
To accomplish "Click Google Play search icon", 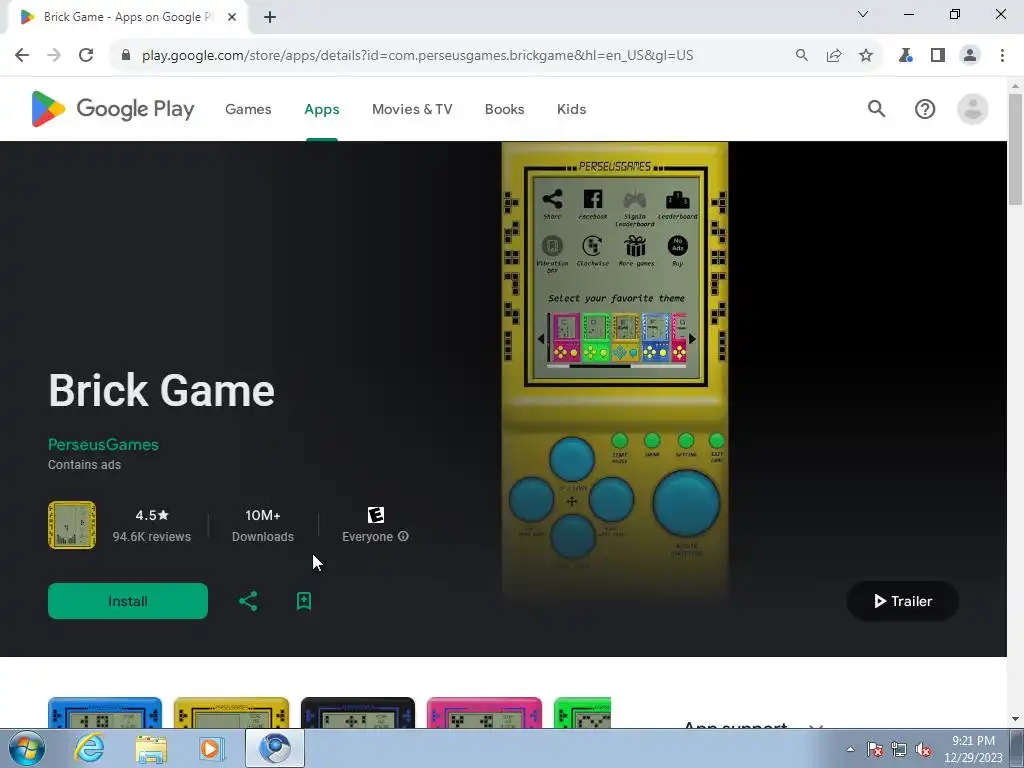I will click(876, 109).
